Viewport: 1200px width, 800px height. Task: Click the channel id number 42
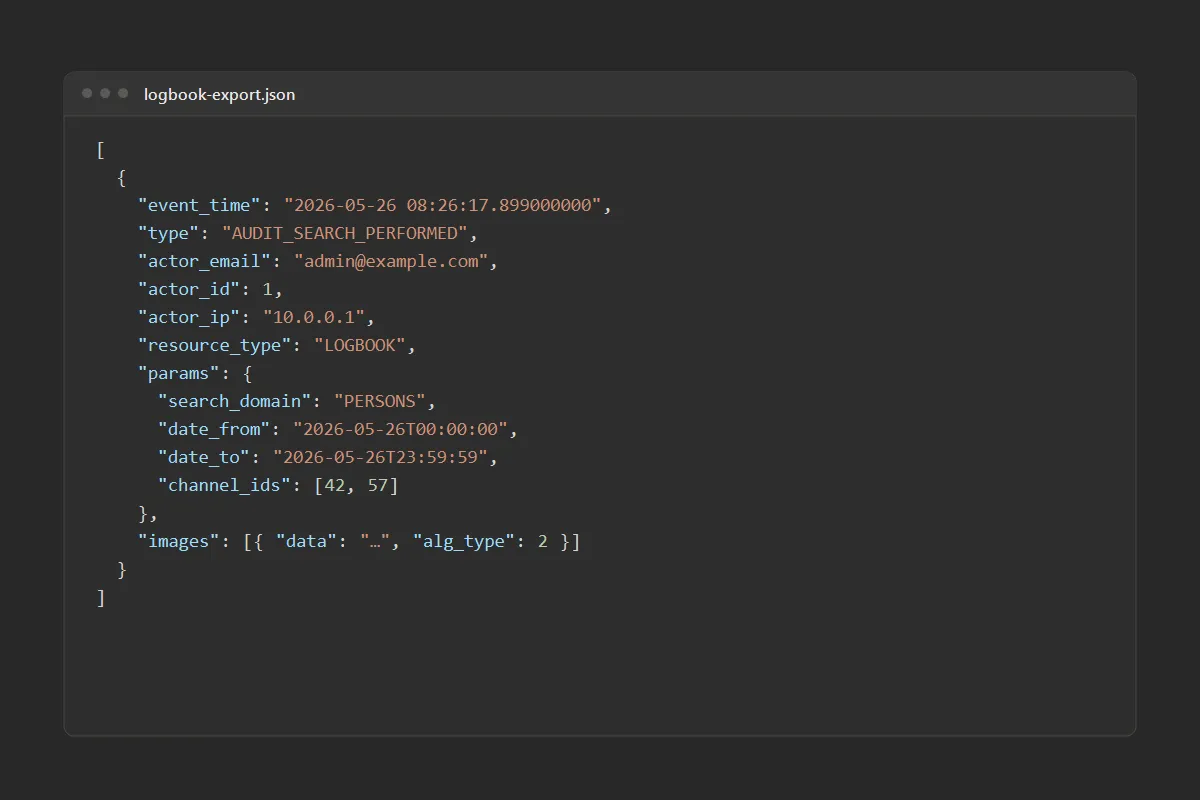335,485
